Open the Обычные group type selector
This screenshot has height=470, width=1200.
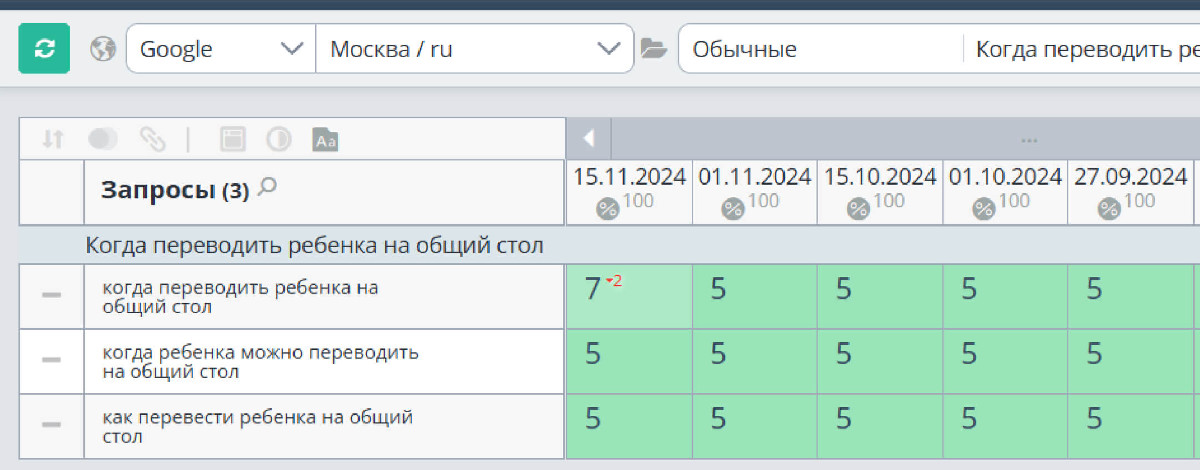pyautogui.click(x=821, y=49)
